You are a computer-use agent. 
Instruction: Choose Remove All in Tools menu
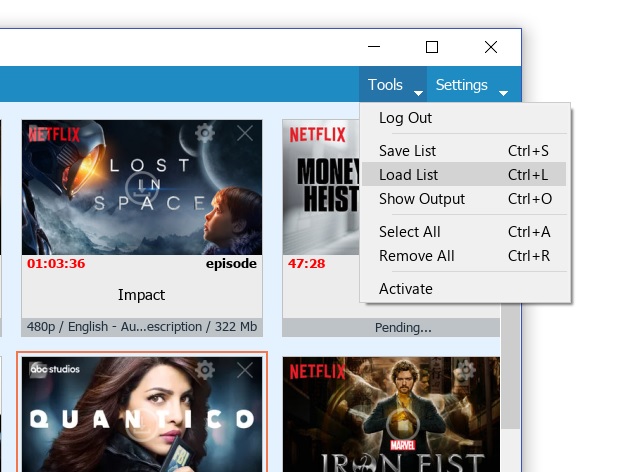(464, 256)
